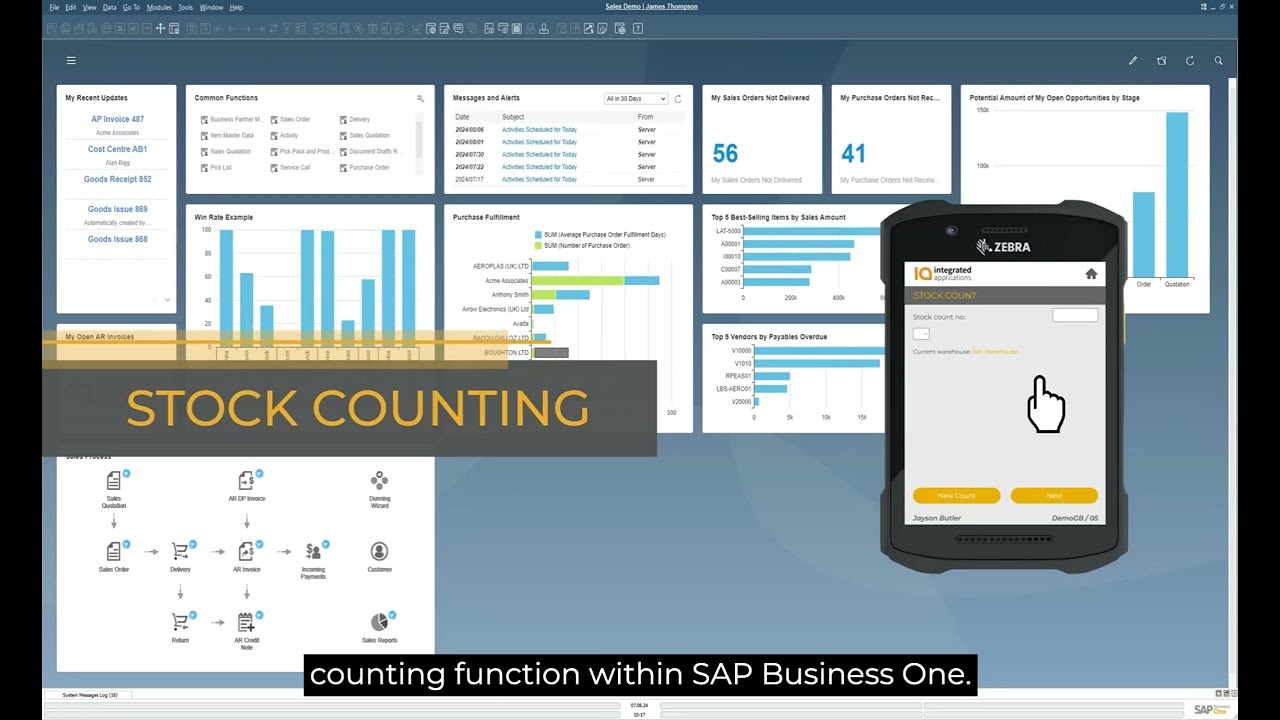Open Common Functions wrench settings icon
This screenshot has width=1280, height=720.
pos(420,98)
